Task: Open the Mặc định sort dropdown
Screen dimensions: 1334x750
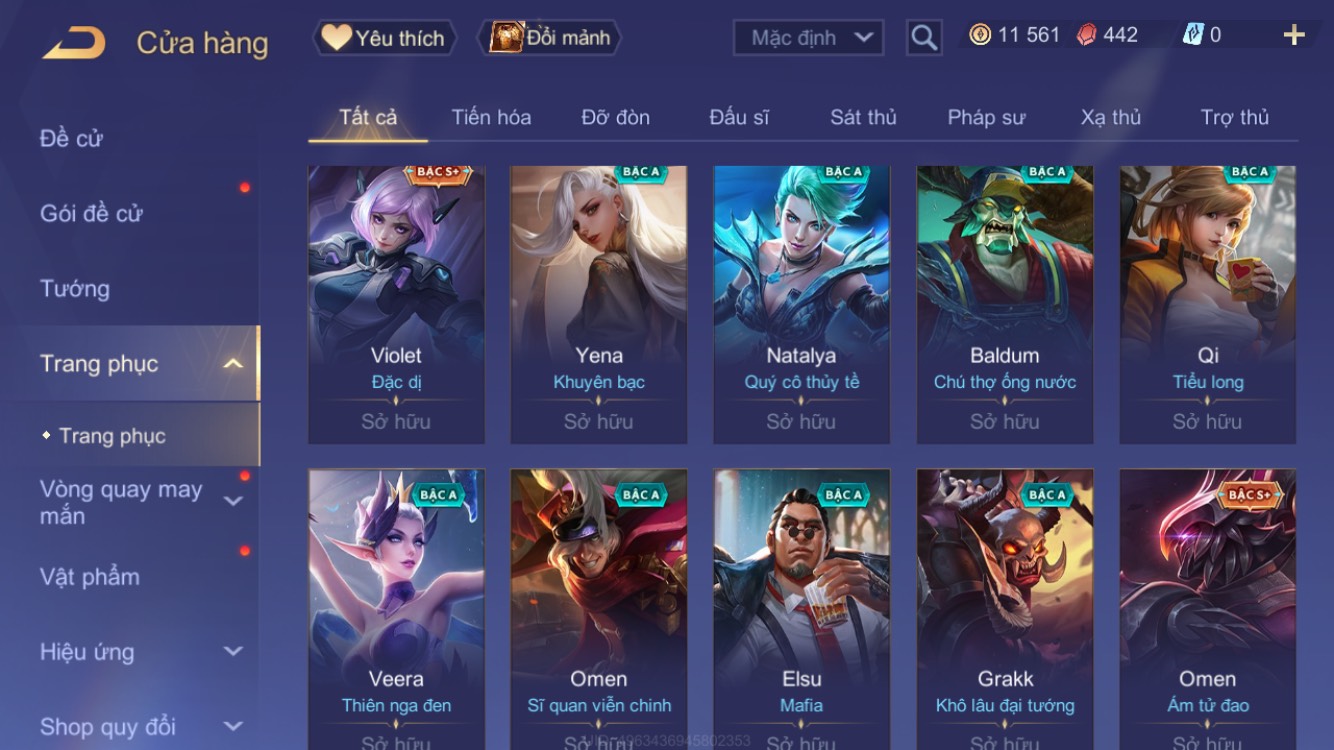Action: pyautogui.click(x=809, y=38)
